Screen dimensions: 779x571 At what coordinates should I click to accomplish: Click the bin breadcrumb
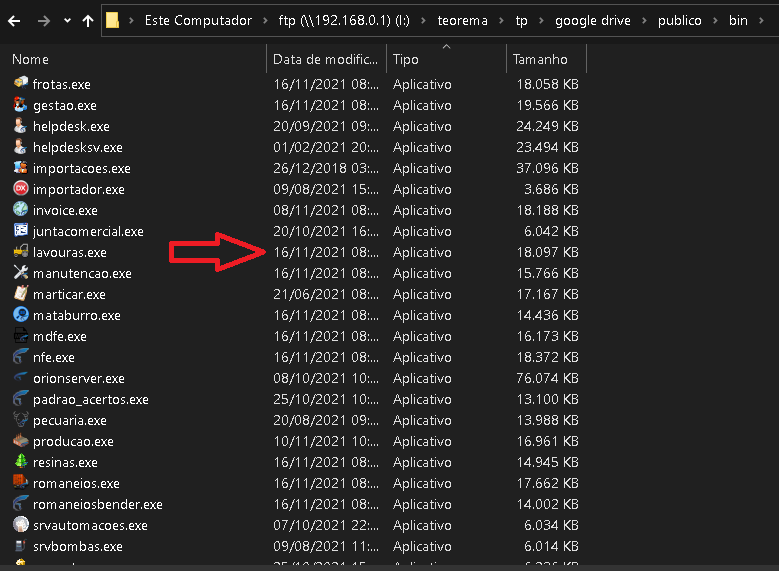pos(738,20)
